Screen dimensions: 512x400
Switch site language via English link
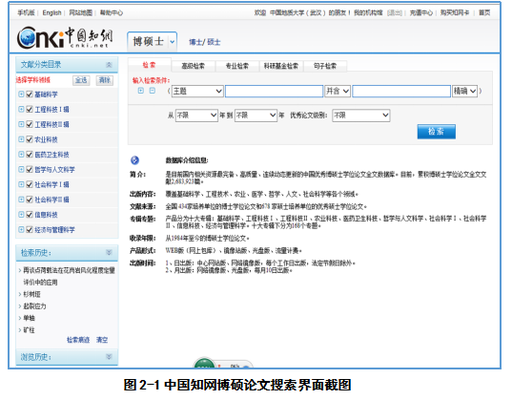(52, 13)
